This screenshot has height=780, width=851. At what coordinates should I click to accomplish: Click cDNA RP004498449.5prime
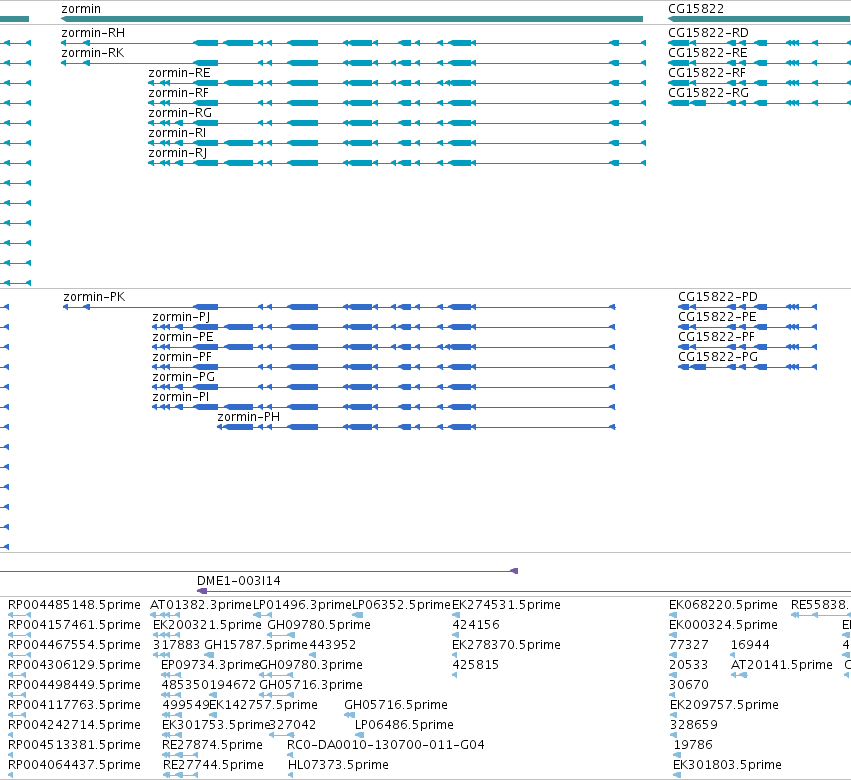click(x=74, y=685)
